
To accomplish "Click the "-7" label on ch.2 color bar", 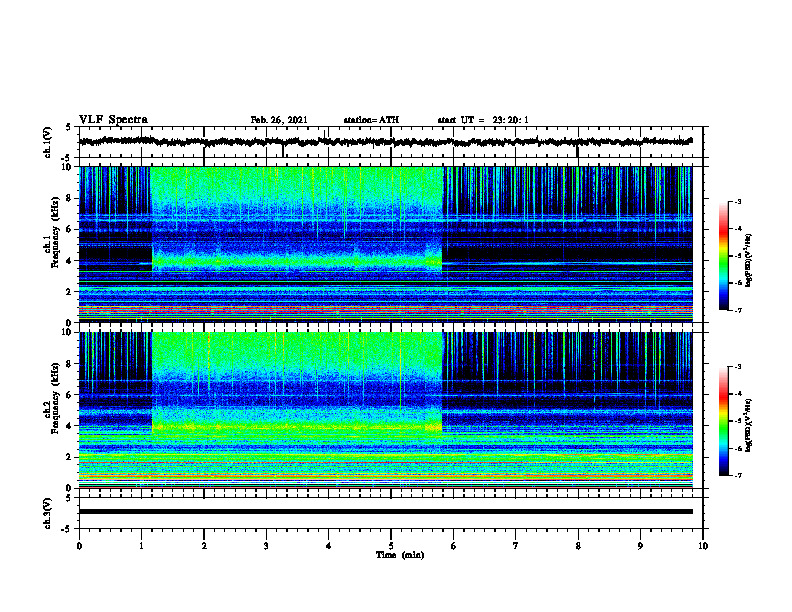I will (x=738, y=475).
